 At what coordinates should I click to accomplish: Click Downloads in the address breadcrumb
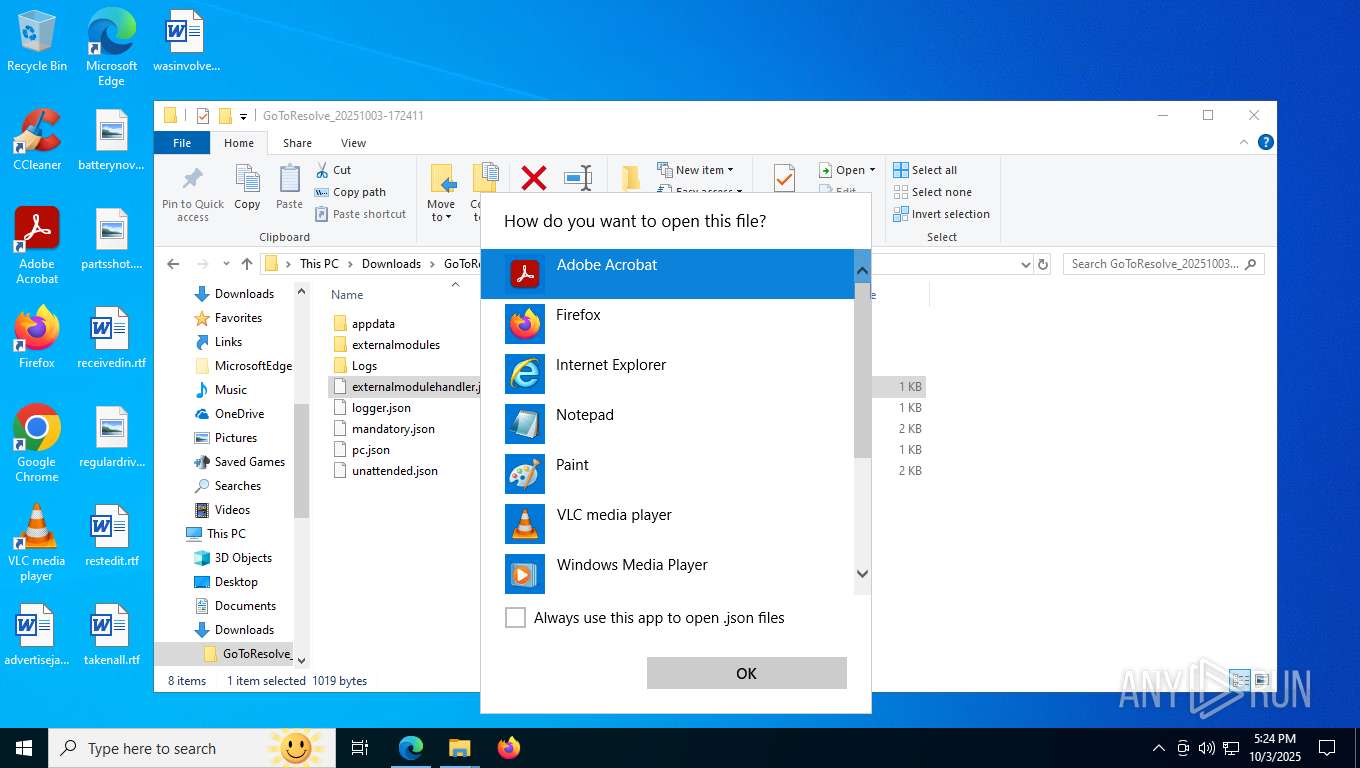tap(391, 264)
